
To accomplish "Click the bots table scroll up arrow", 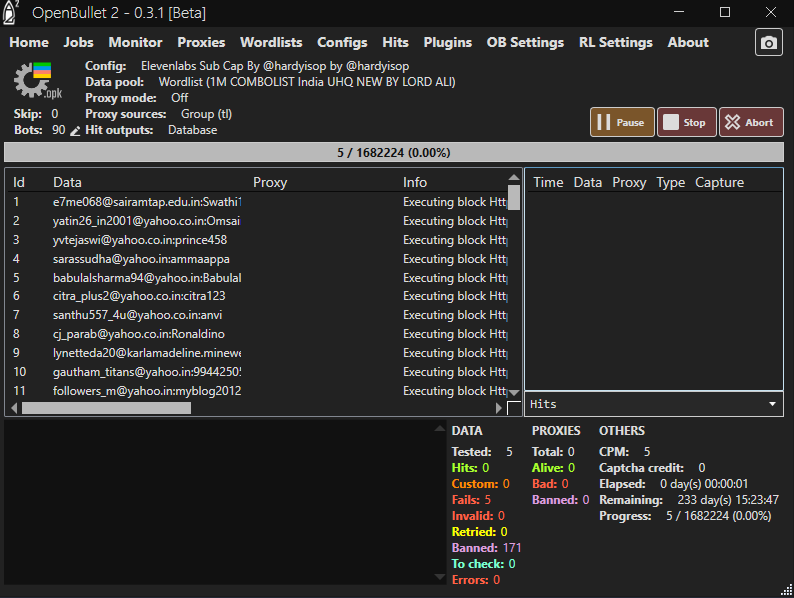I will (514, 177).
